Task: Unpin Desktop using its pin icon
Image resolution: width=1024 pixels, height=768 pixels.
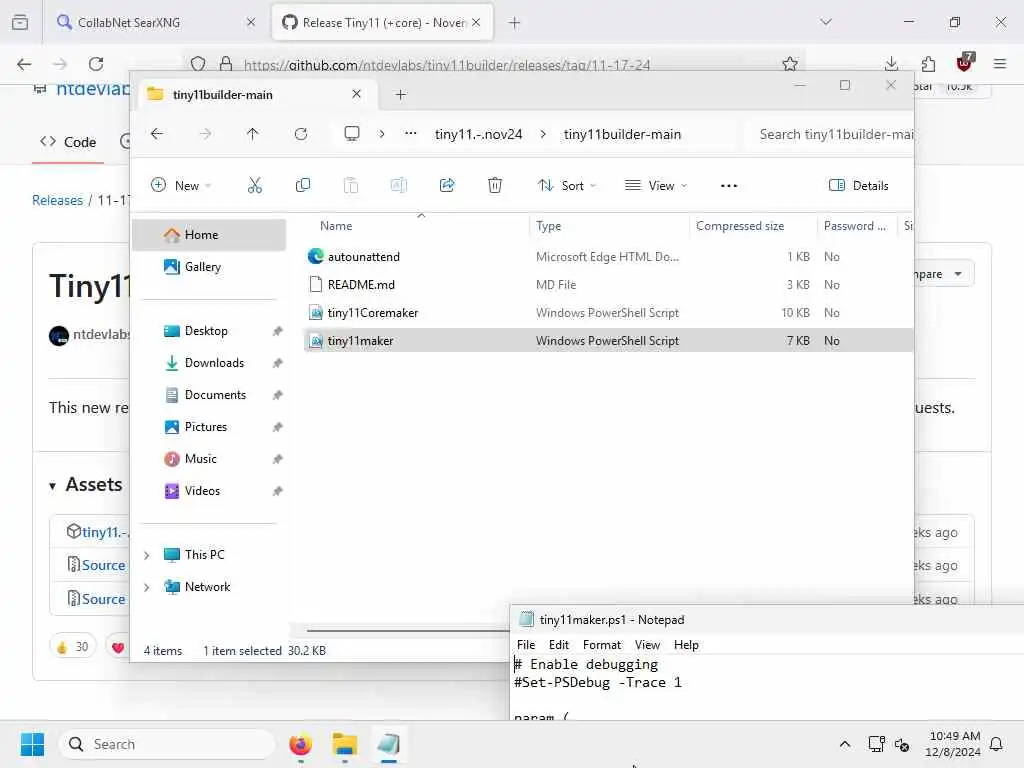Action: tap(278, 331)
